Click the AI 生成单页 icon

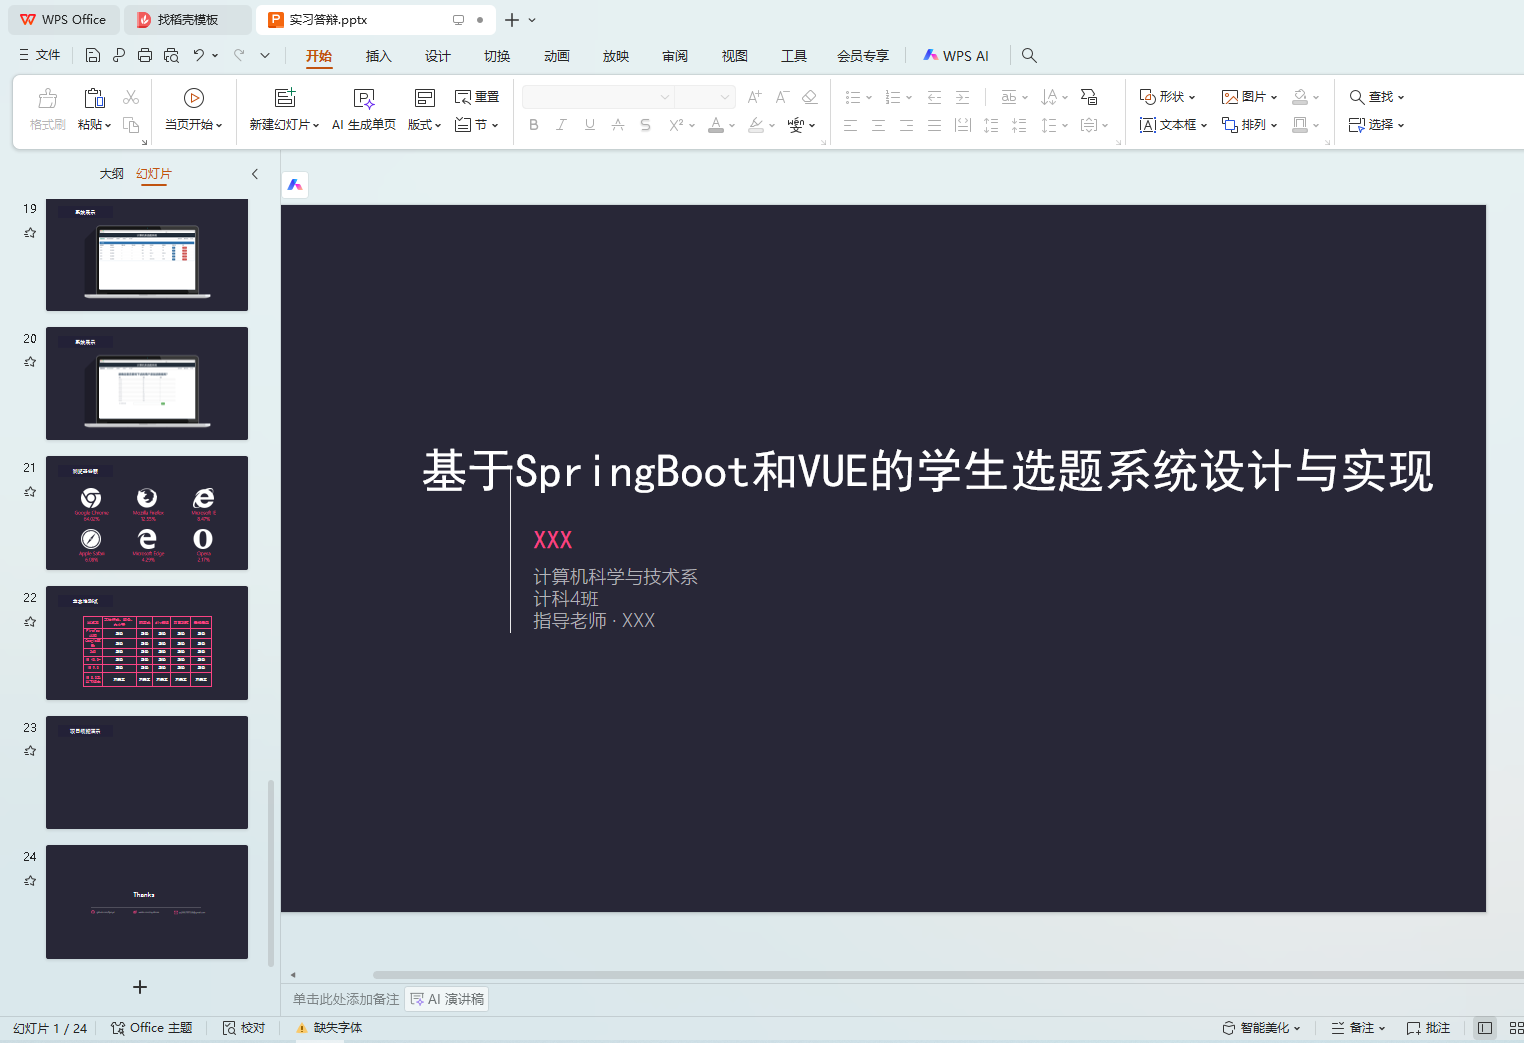click(x=364, y=98)
